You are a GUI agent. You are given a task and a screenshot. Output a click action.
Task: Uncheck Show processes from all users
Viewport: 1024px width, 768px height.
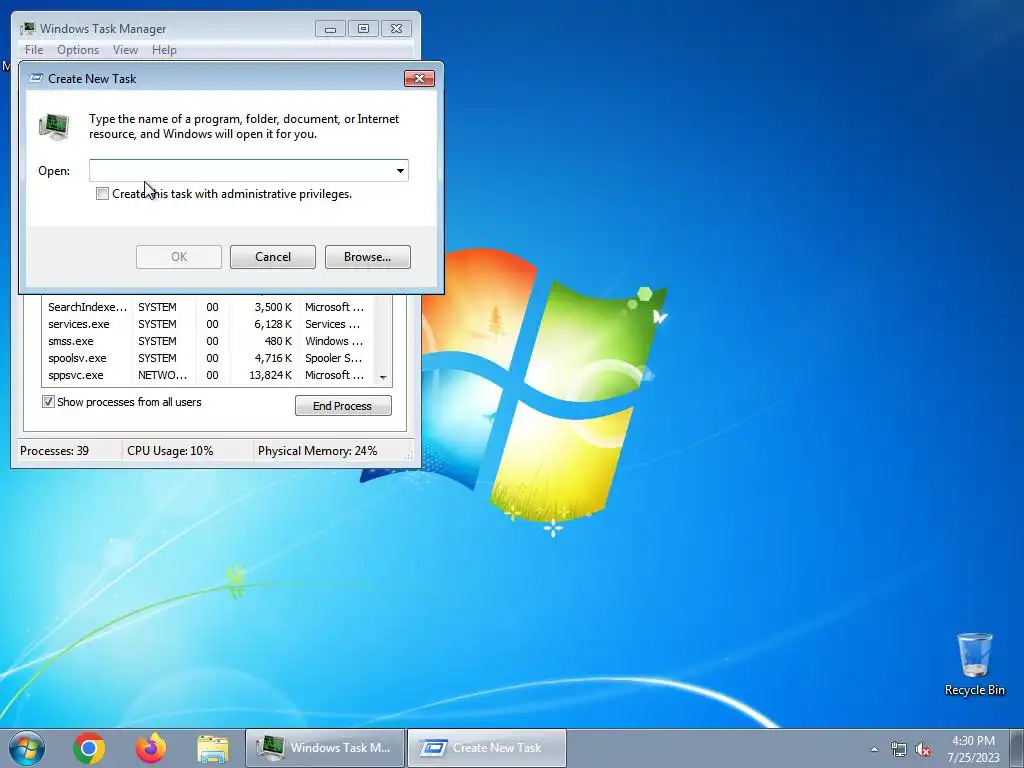coord(48,402)
